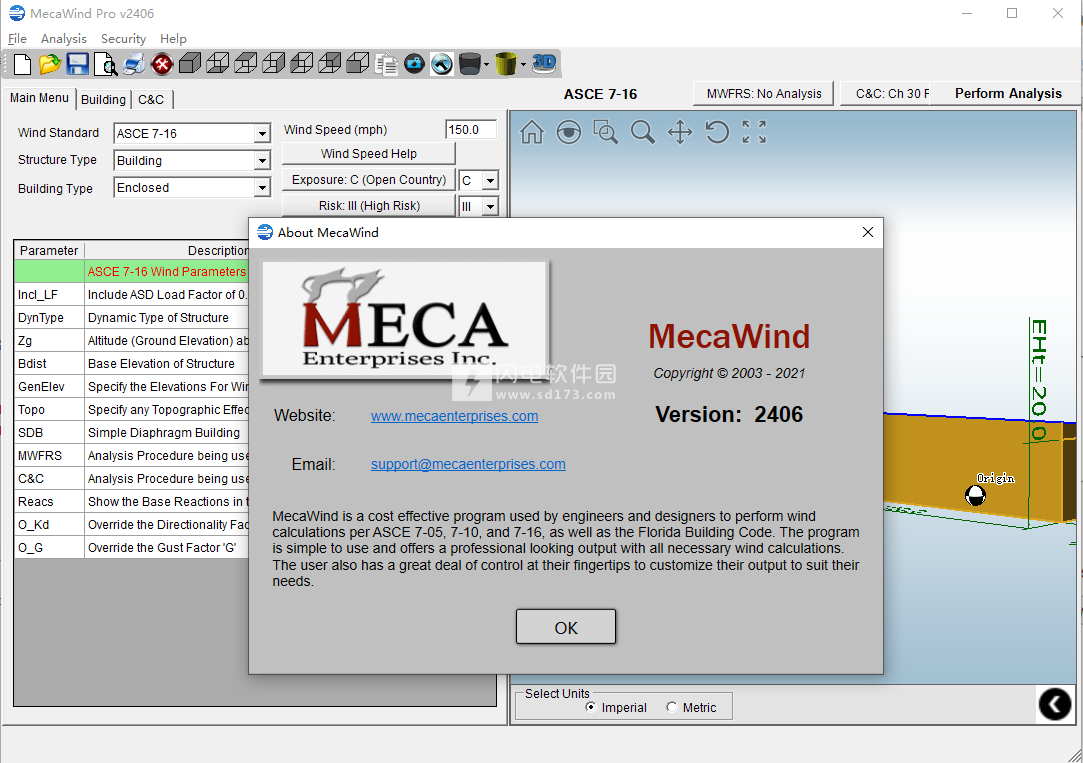Select the Zg parameter row
The height and width of the screenshot is (763, 1083).
(x=131, y=340)
